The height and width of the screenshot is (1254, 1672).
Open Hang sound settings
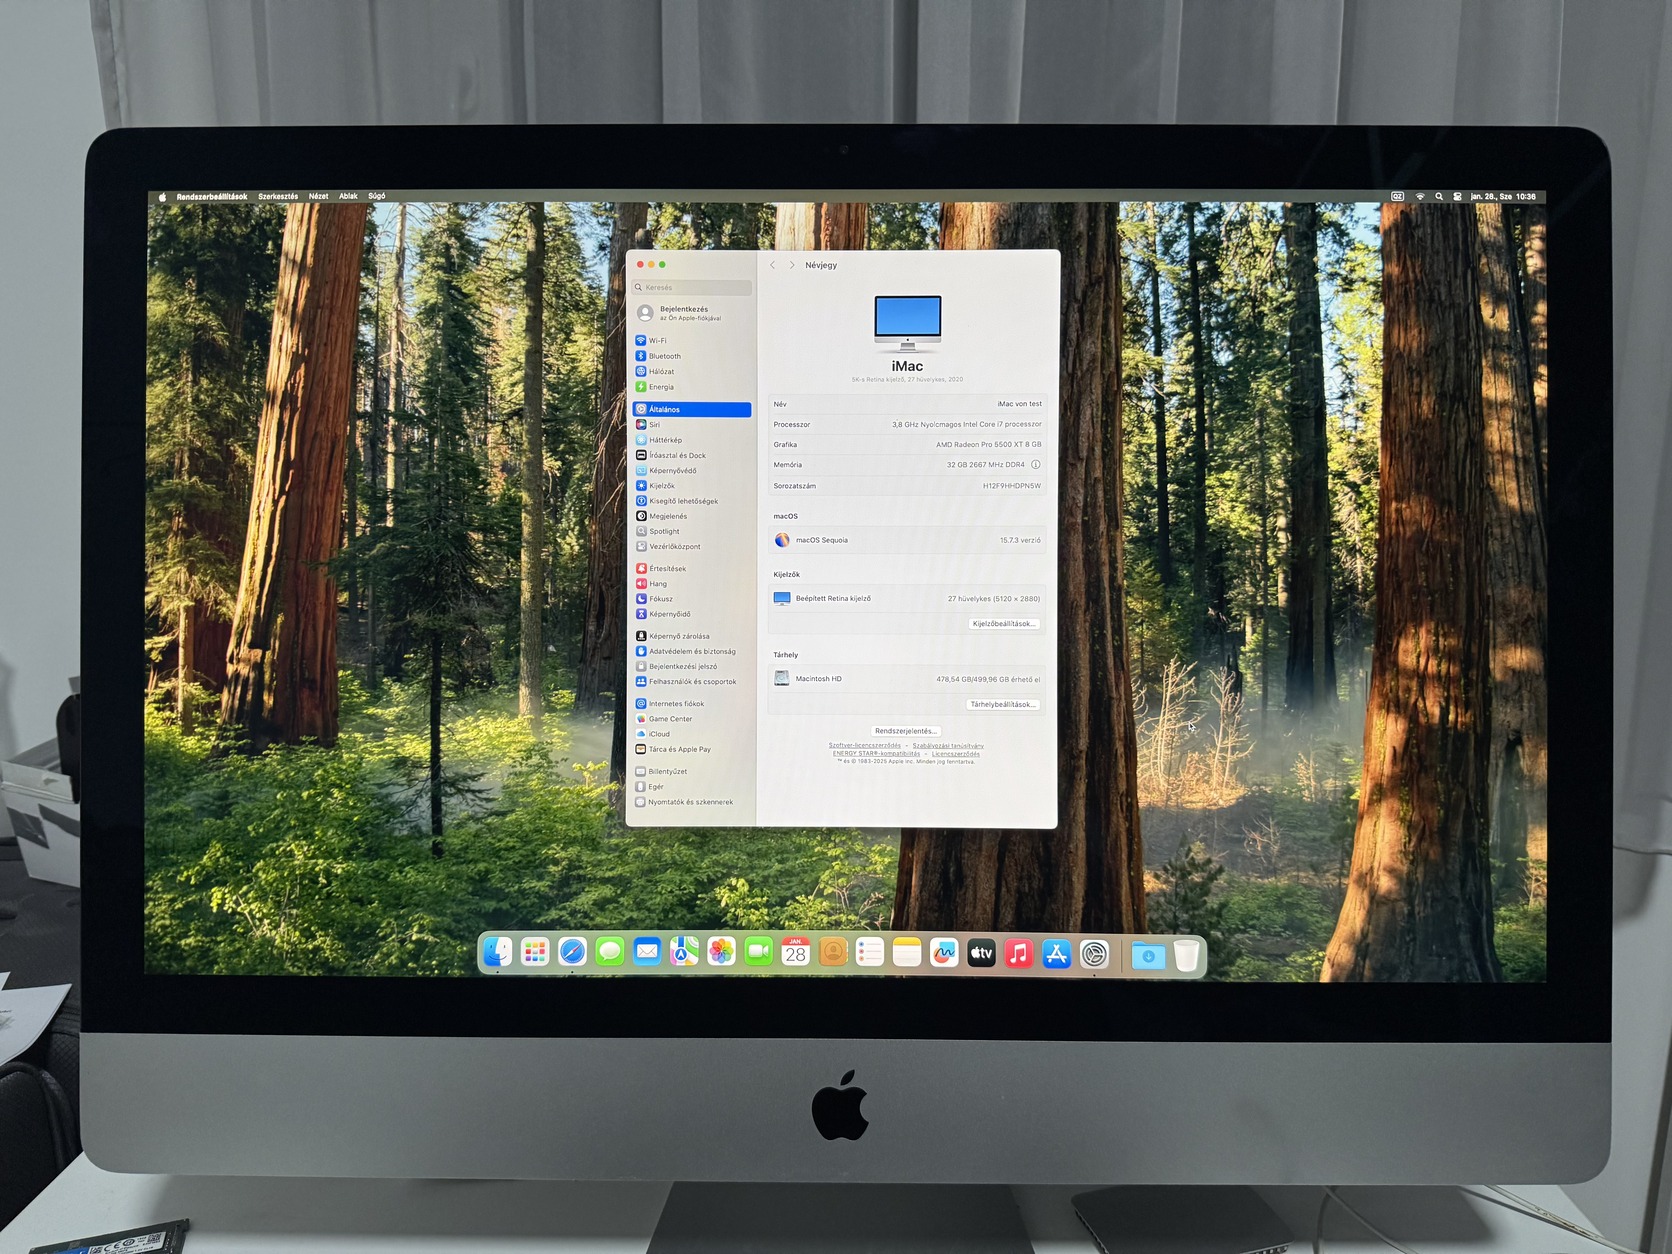point(692,584)
